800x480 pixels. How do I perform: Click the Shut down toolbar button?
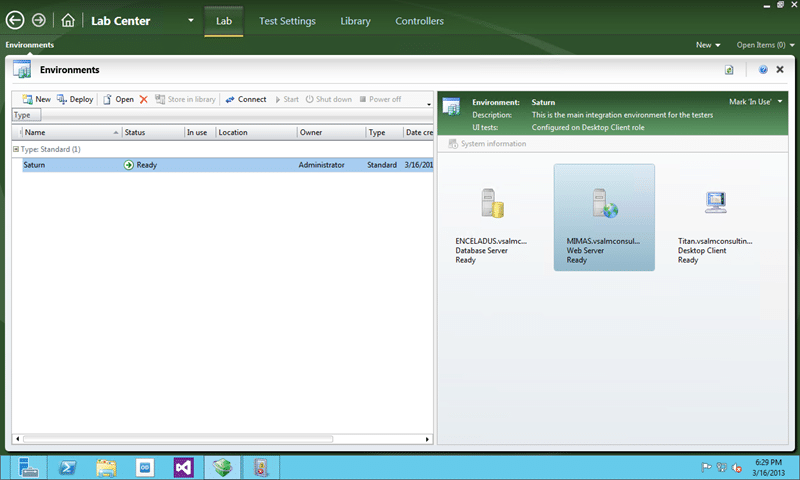329,99
